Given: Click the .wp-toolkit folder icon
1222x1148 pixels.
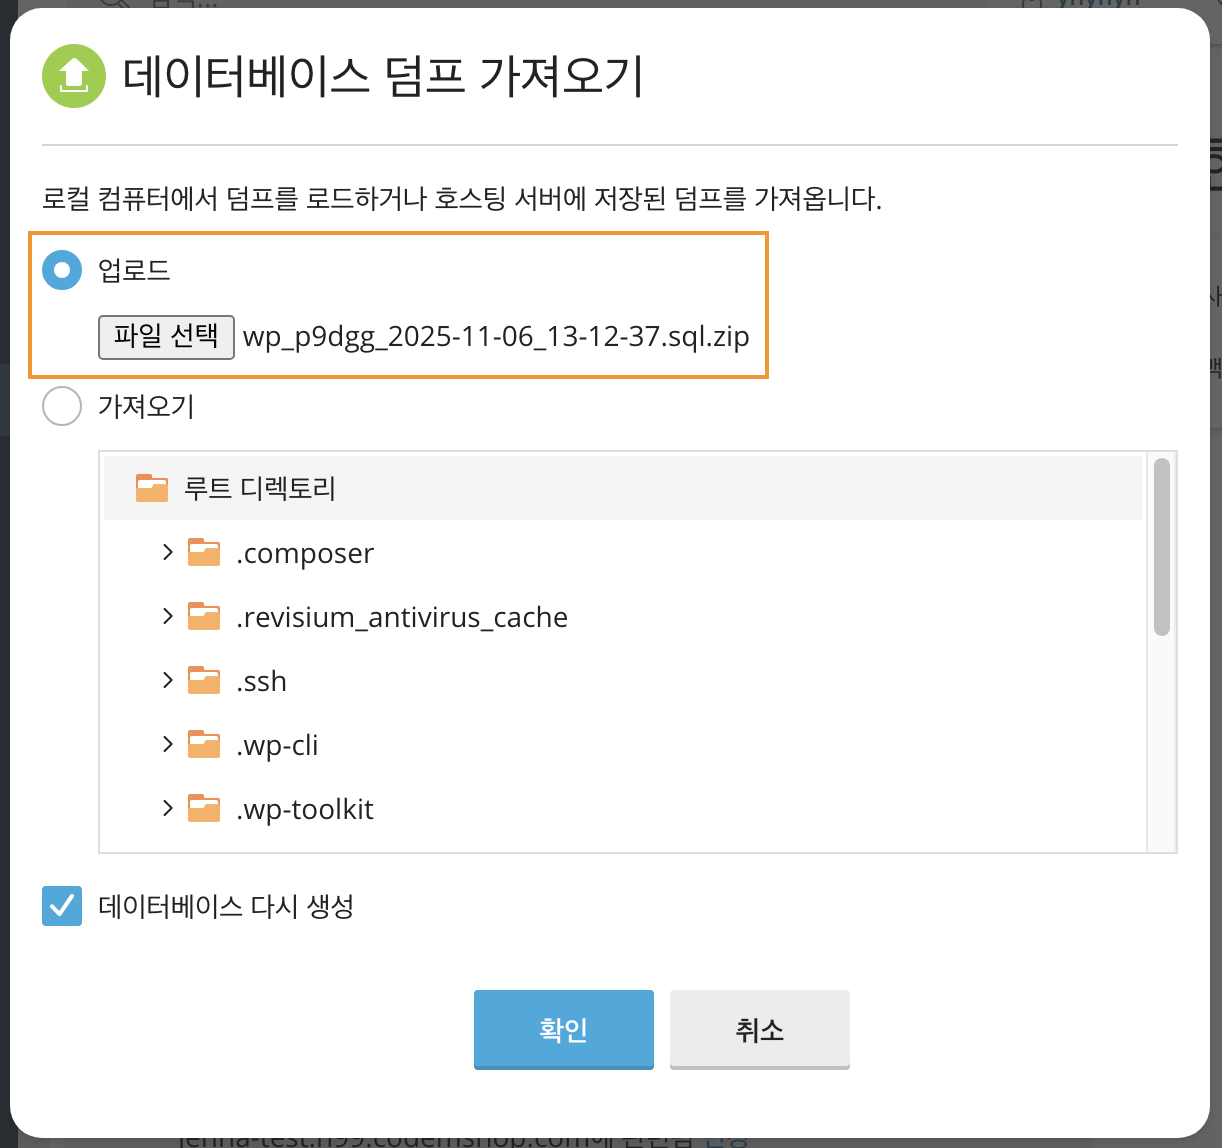Looking at the screenshot, I should [x=204, y=808].
